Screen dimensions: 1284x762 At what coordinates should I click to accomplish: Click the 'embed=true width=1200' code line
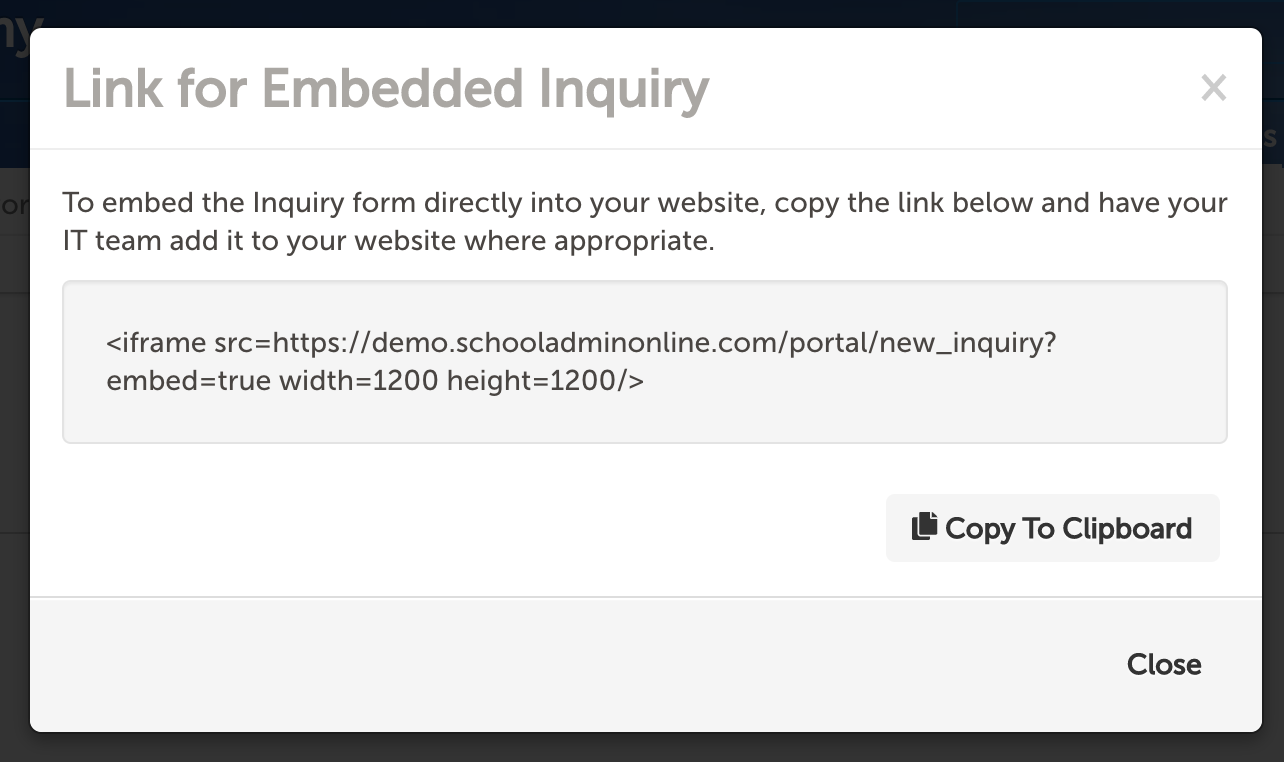[x=272, y=381]
